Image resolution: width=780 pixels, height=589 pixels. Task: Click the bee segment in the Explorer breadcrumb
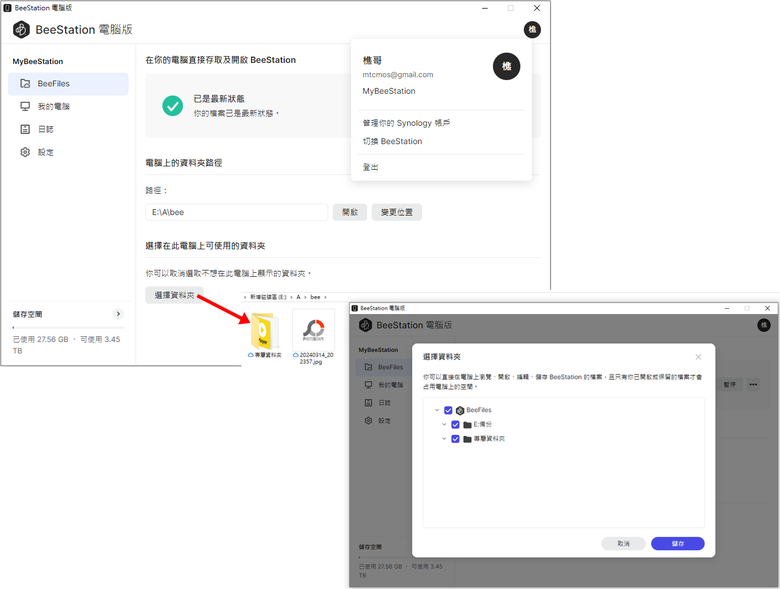315,297
